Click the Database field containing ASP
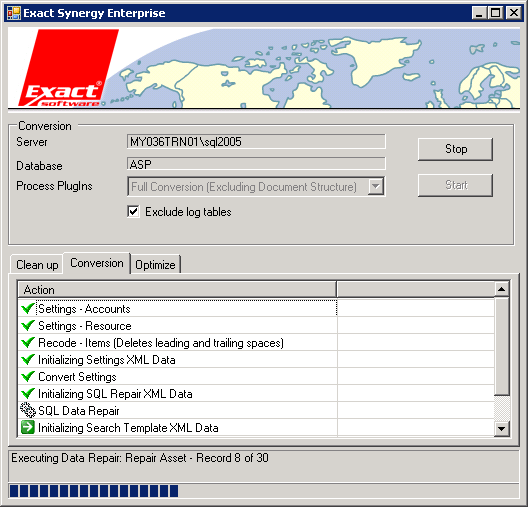528x507 pixels. point(256,164)
